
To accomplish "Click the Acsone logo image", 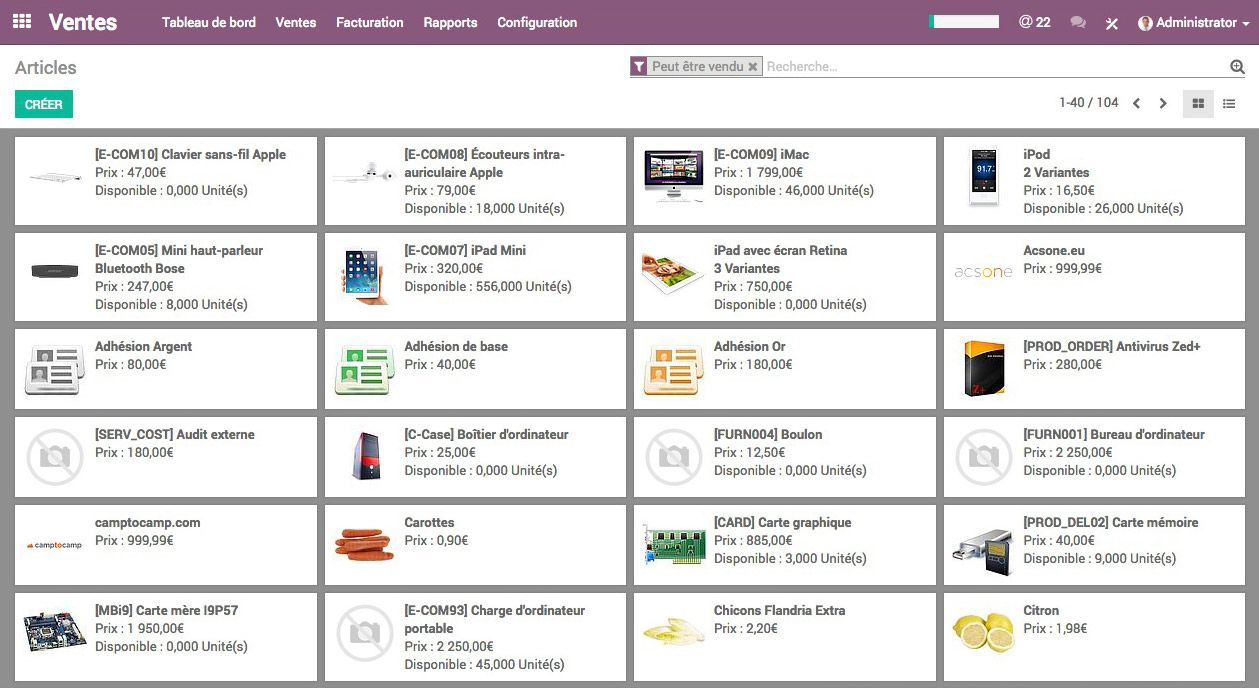I will pos(983,271).
